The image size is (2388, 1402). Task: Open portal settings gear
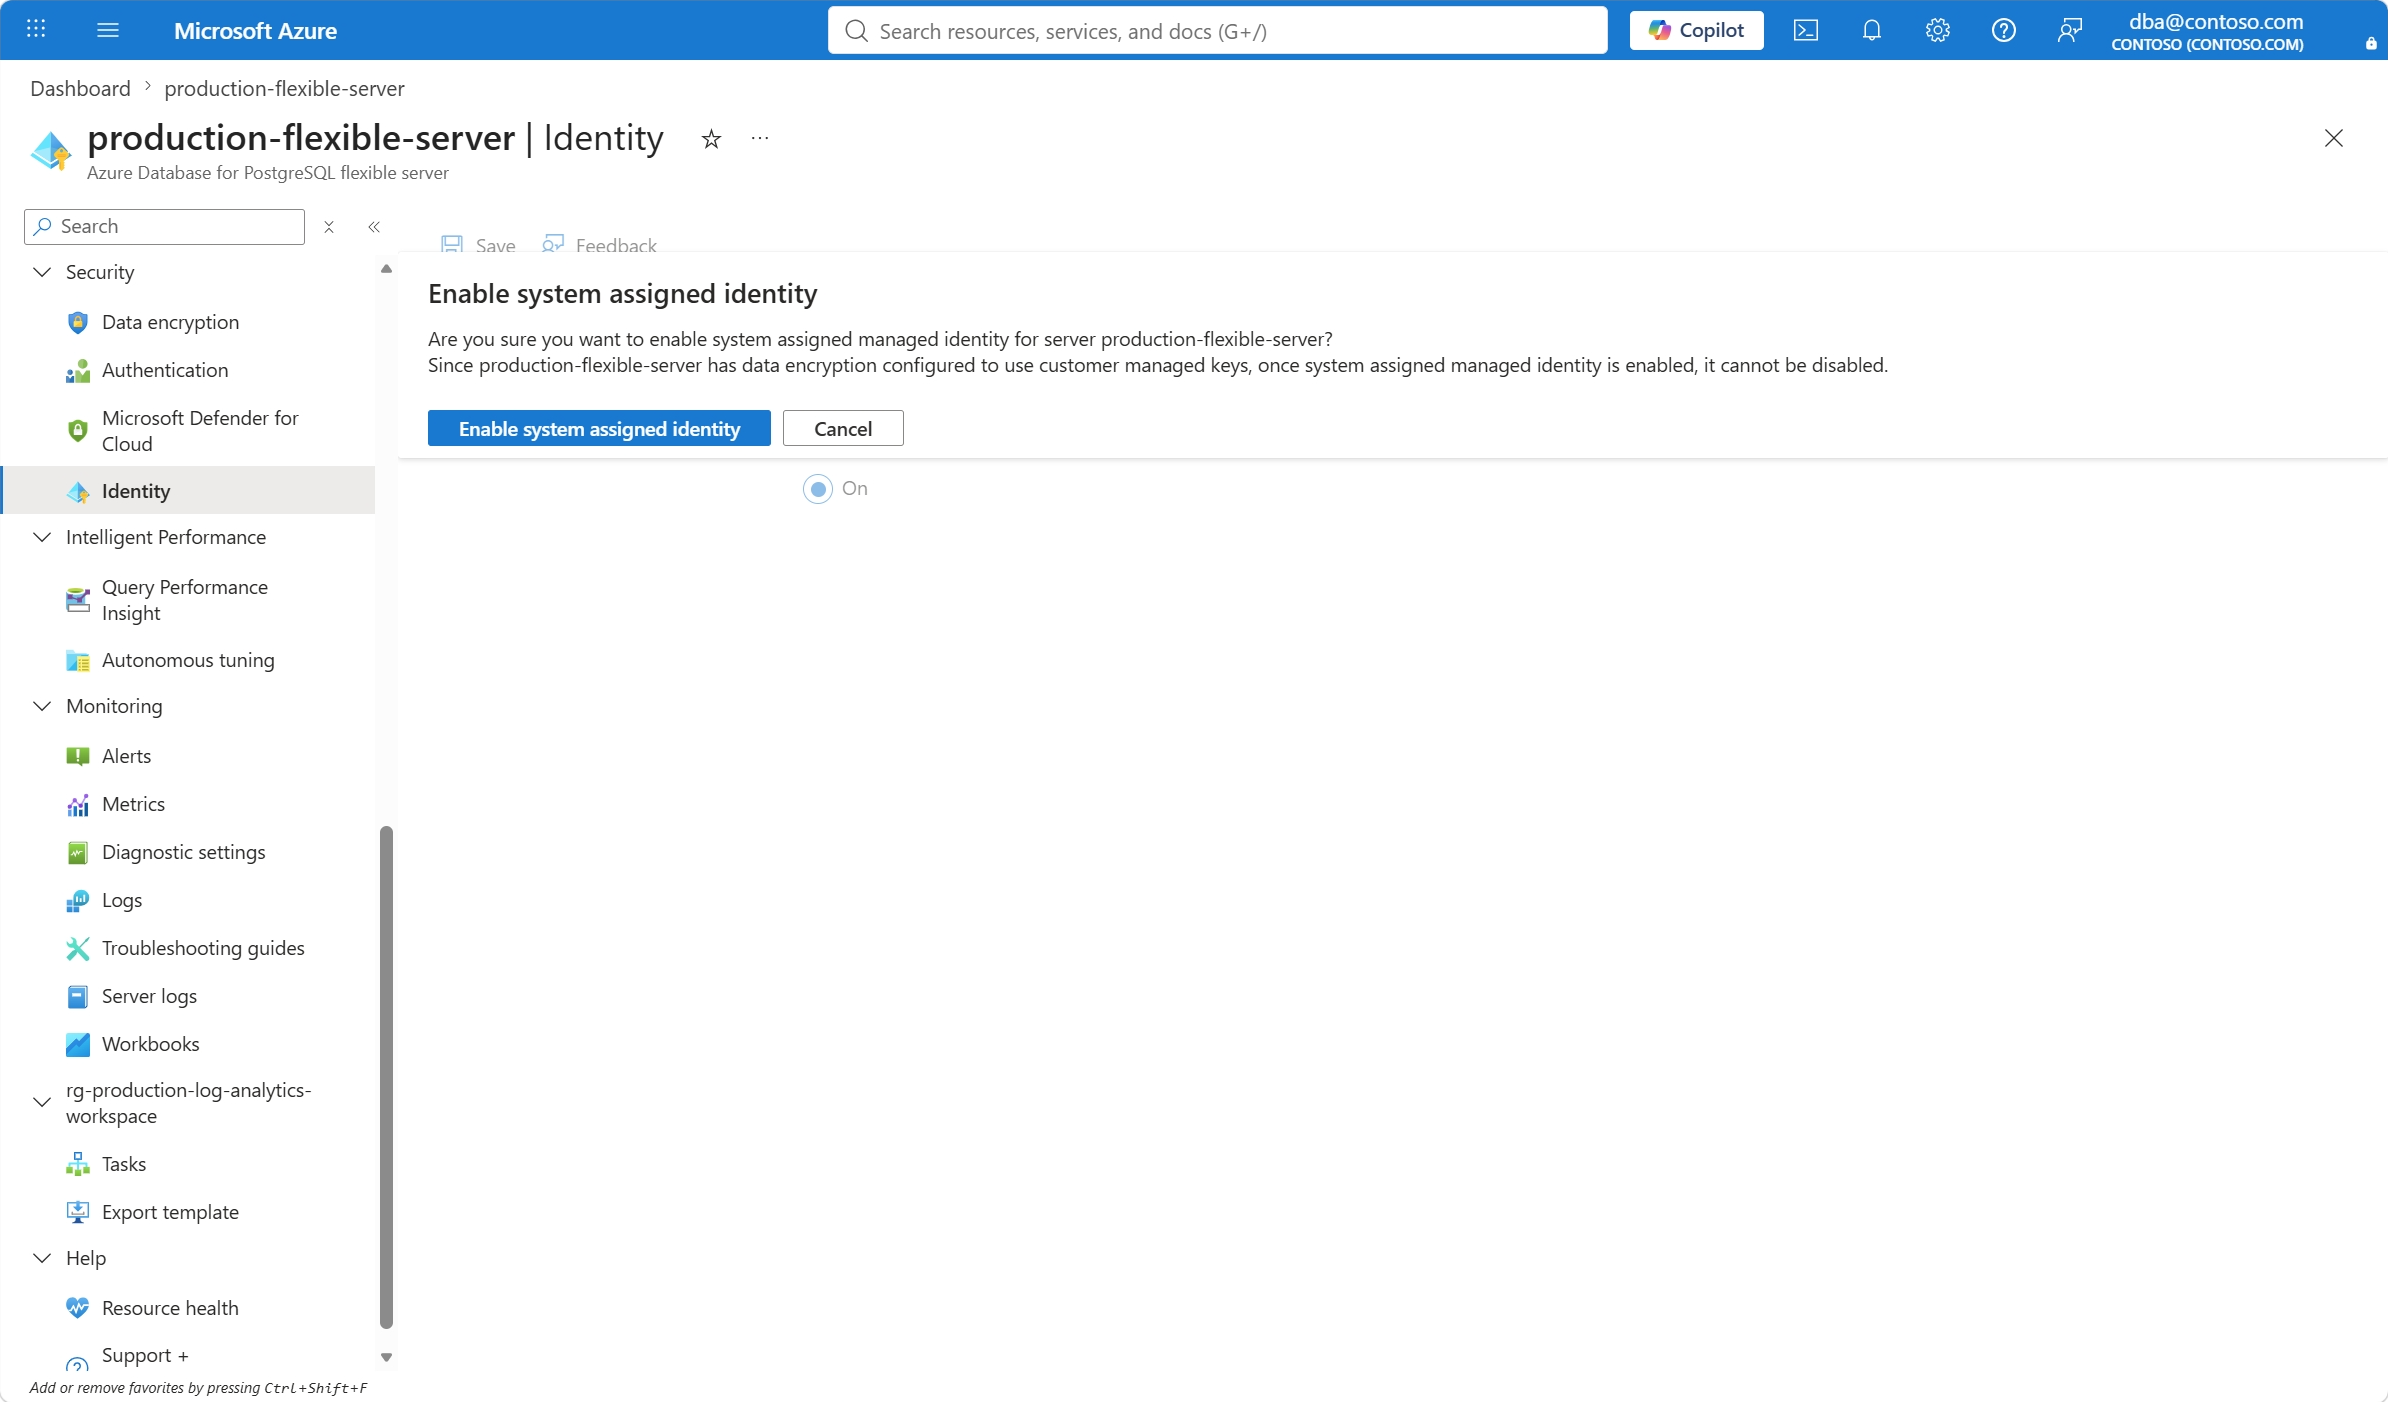[x=1938, y=30]
